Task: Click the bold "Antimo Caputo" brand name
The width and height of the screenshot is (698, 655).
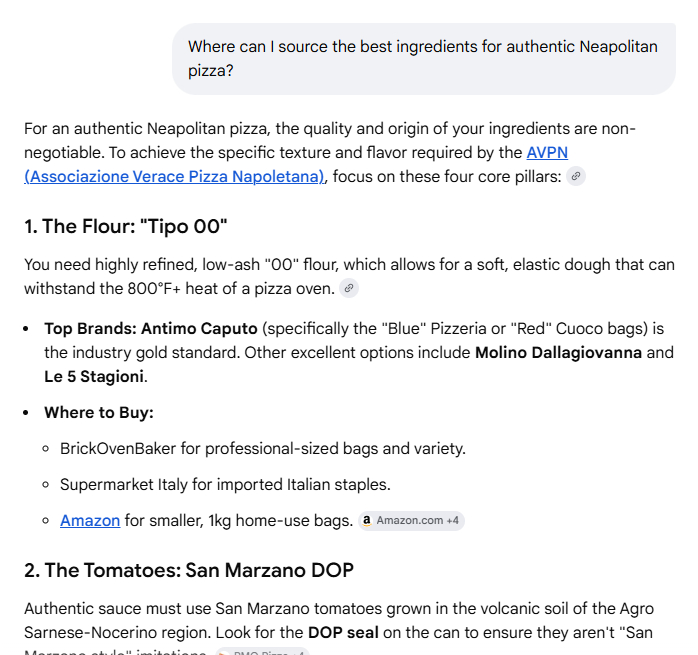Action: 199,329
